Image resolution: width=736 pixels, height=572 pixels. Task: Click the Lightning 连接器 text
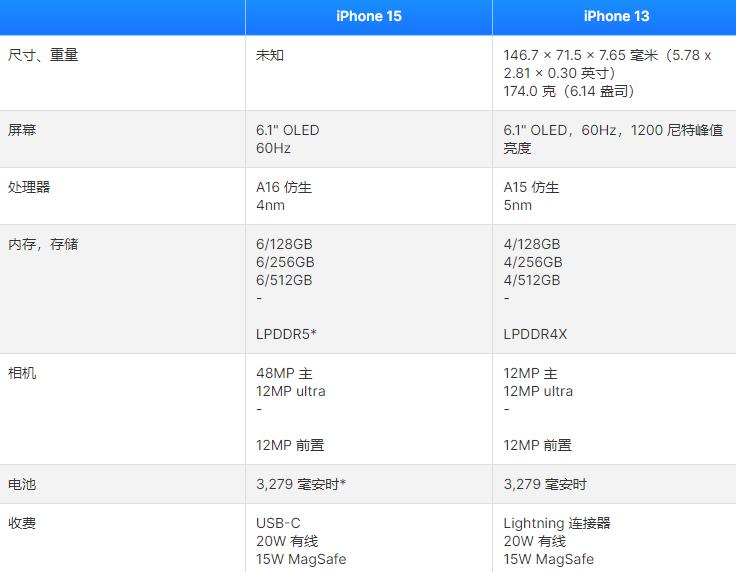557,523
